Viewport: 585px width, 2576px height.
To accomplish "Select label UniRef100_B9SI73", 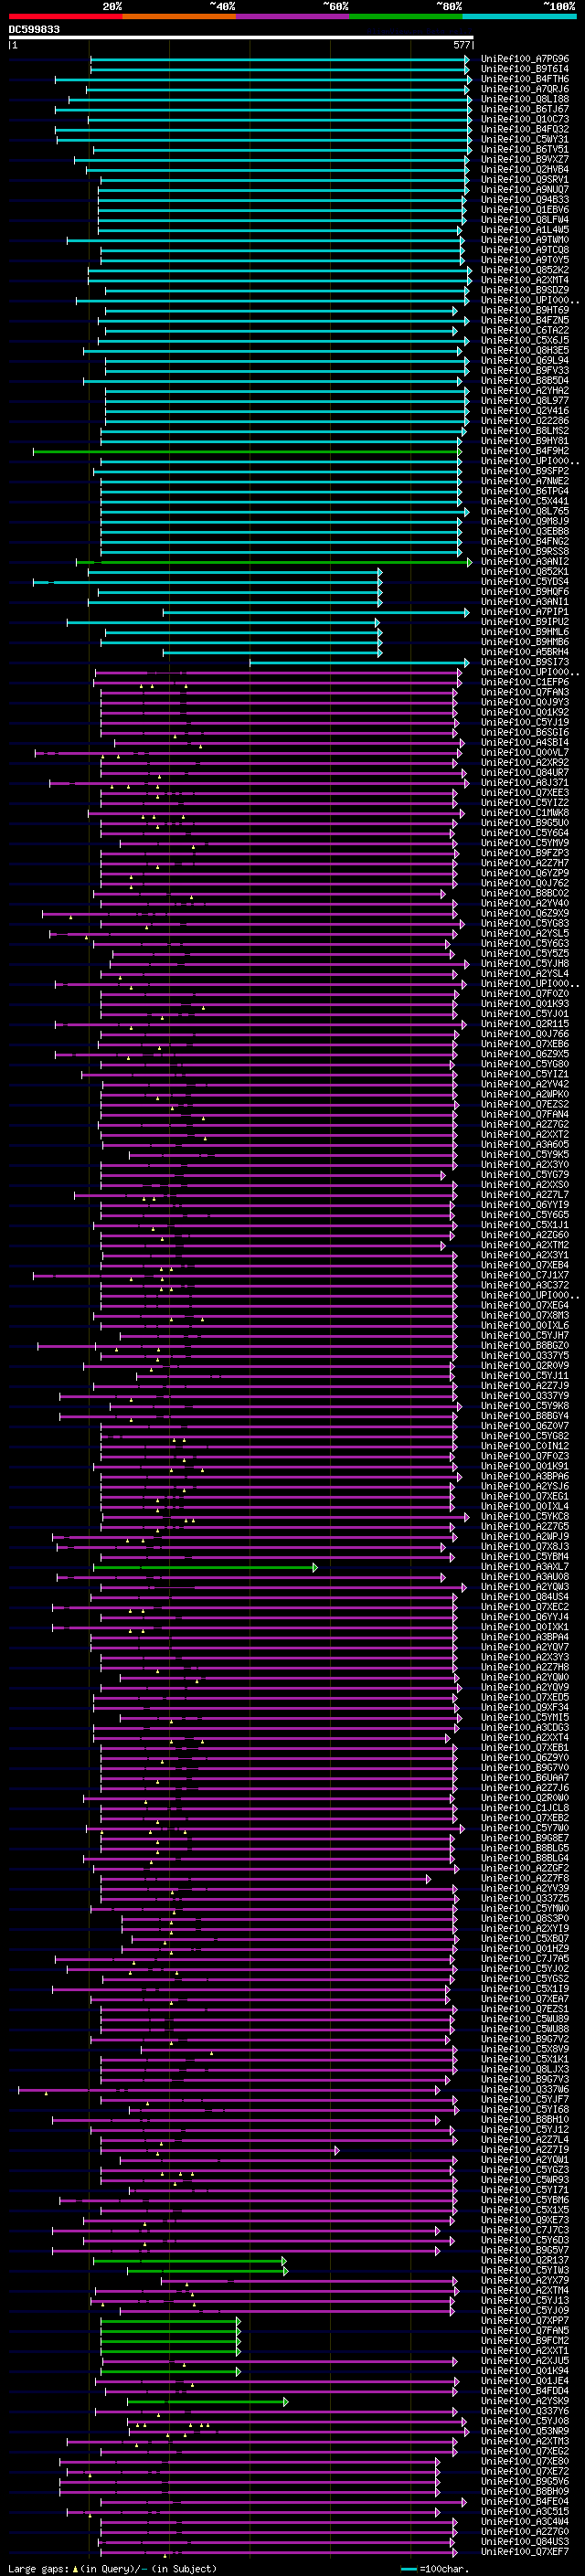I will (525, 662).
